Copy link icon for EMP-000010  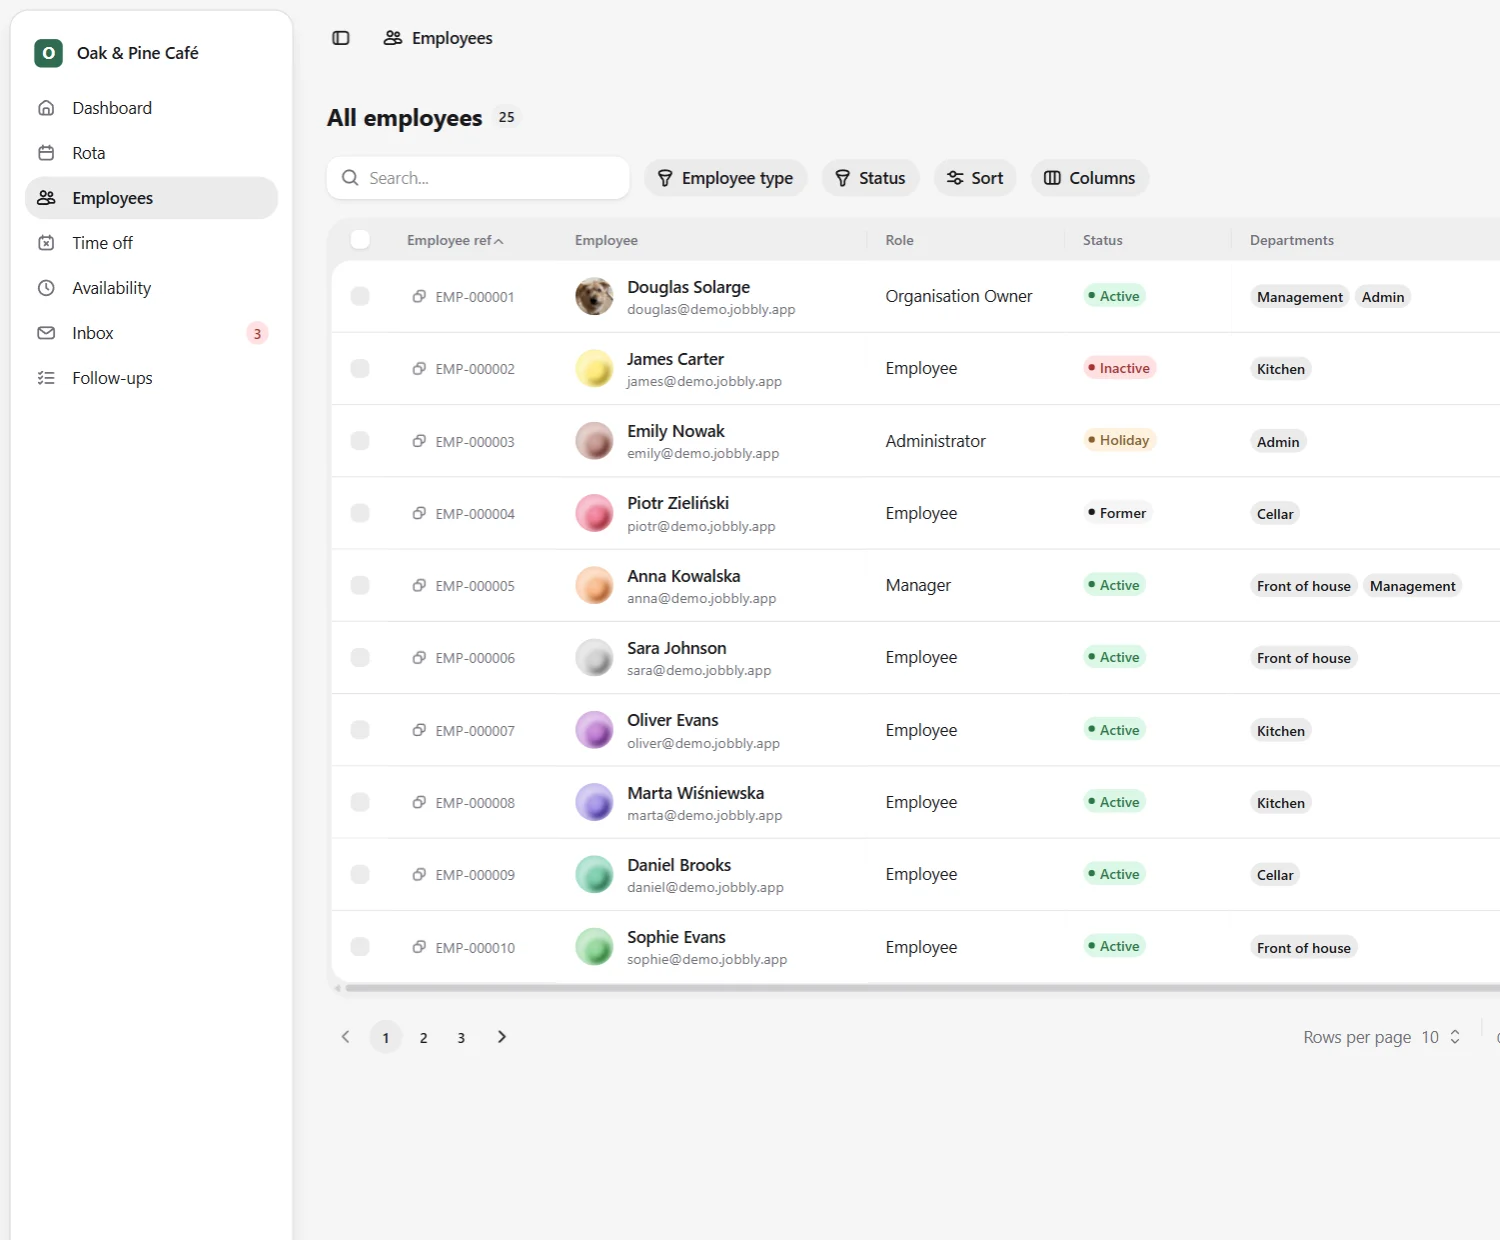click(x=419, y=947)
